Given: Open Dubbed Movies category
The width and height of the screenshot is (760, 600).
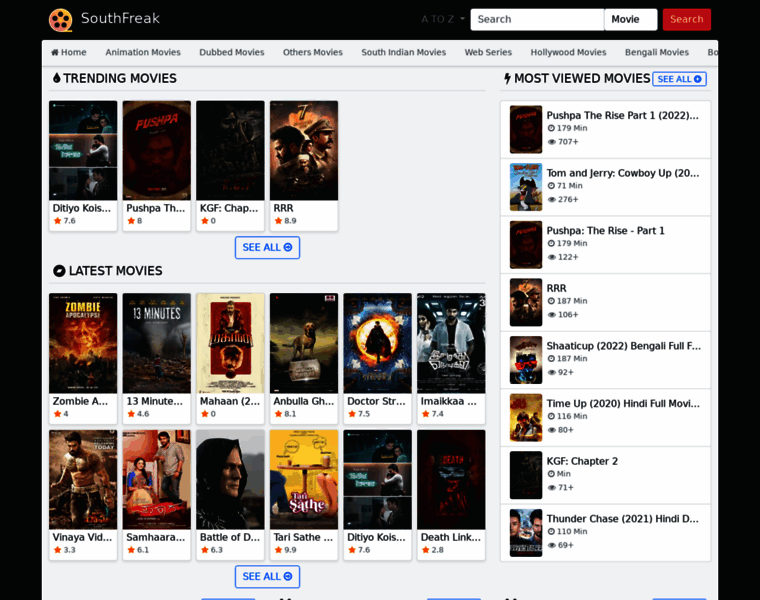Looking at the screenshot, I should tap(232, 52).
